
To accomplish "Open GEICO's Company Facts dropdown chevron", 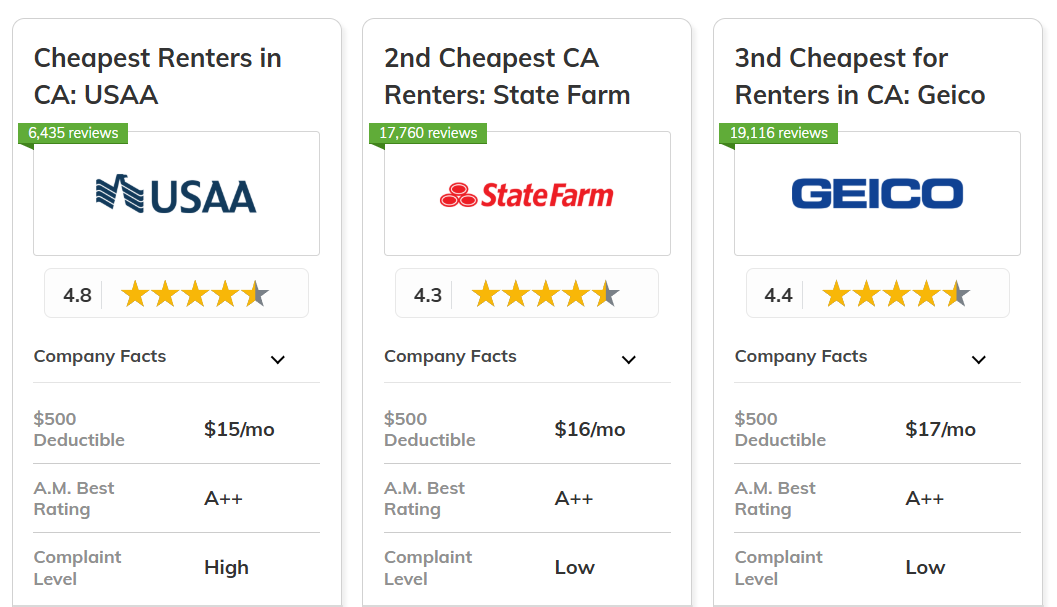I will click(978, 359).
